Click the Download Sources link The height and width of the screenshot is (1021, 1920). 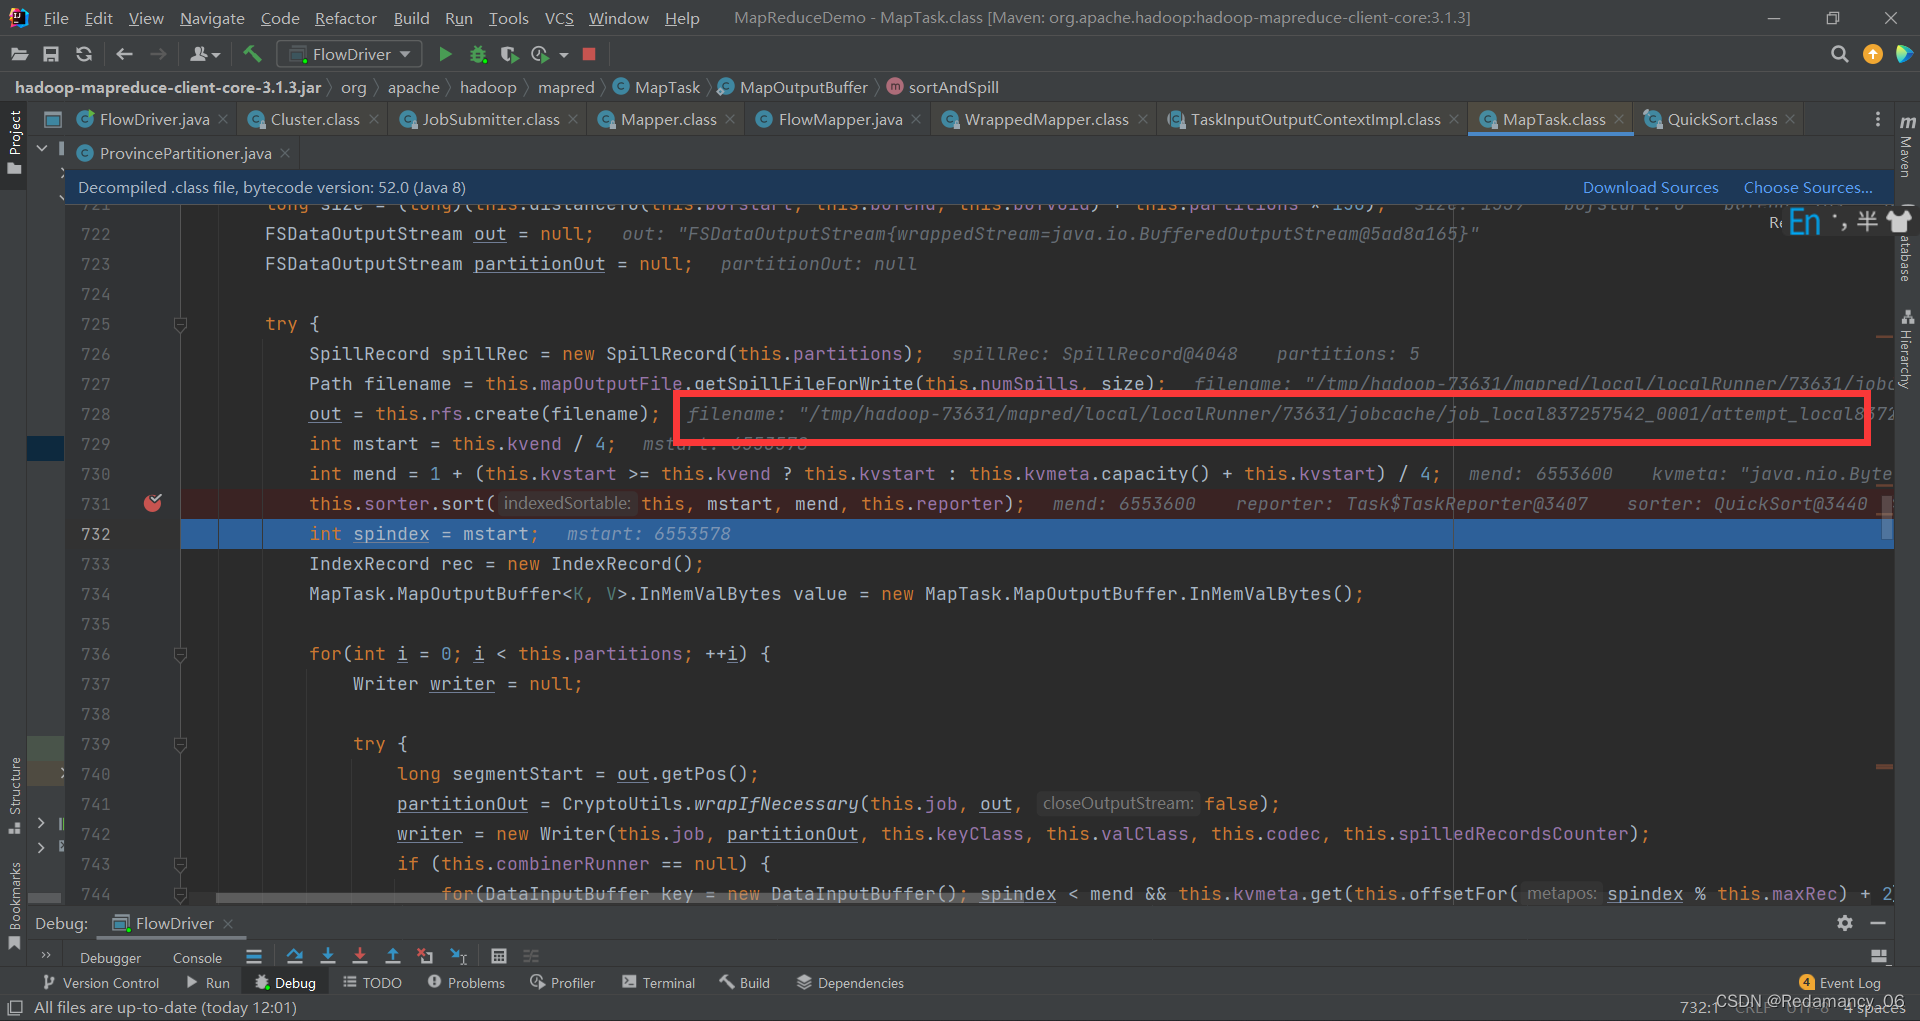point(1650,187)
